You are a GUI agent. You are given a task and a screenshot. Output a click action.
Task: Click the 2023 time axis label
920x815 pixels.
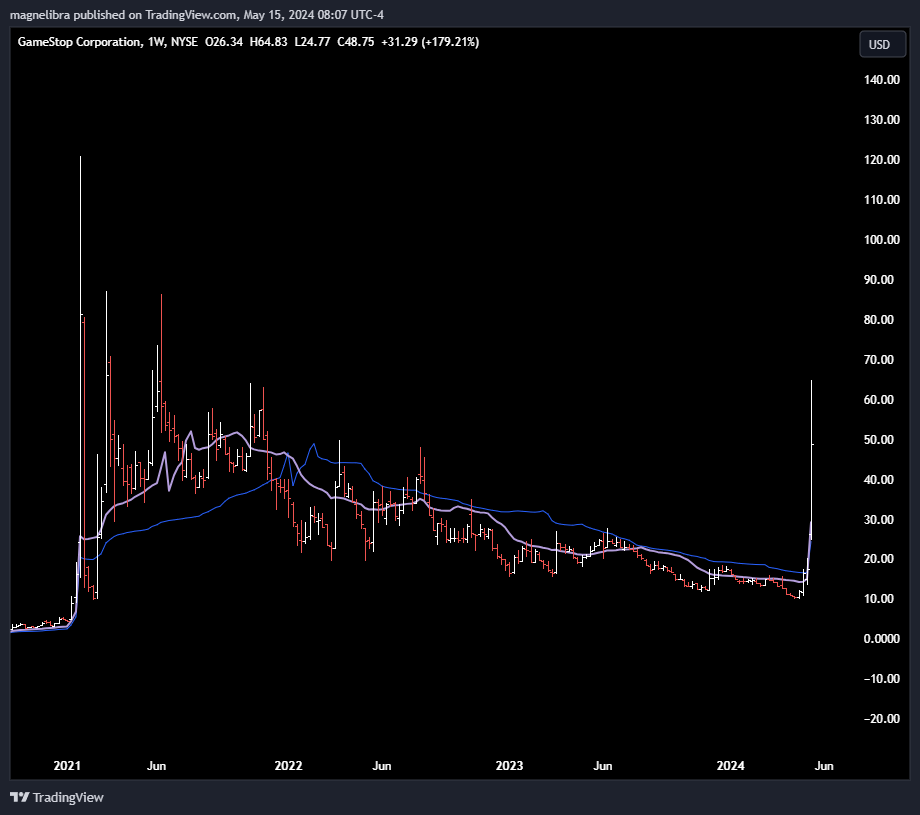coord(509,766)
